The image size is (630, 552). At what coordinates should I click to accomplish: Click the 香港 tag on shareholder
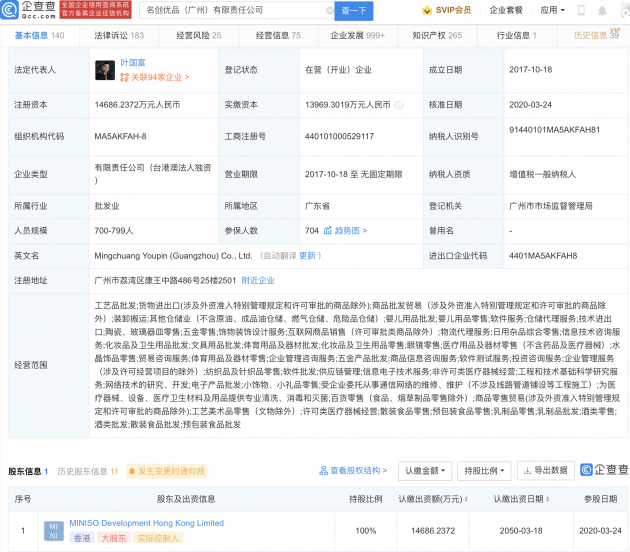(82, 538)
